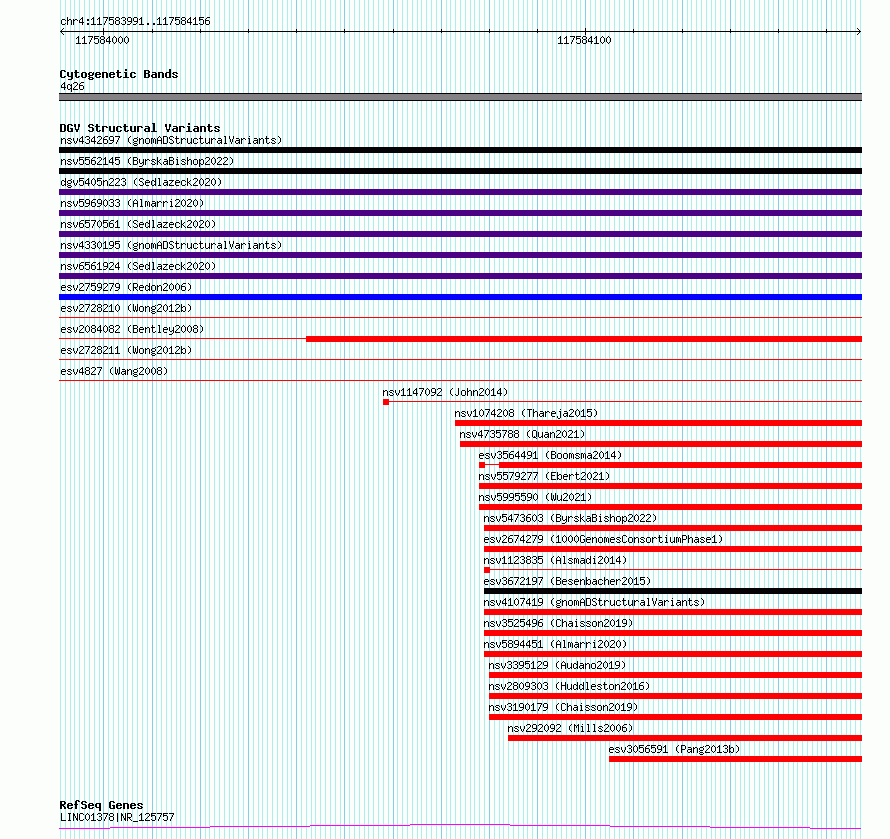Open nsv3395129 (Audano2019) variant
The width and height of the screenshot is (890, 839).
[x=557, y=665]
